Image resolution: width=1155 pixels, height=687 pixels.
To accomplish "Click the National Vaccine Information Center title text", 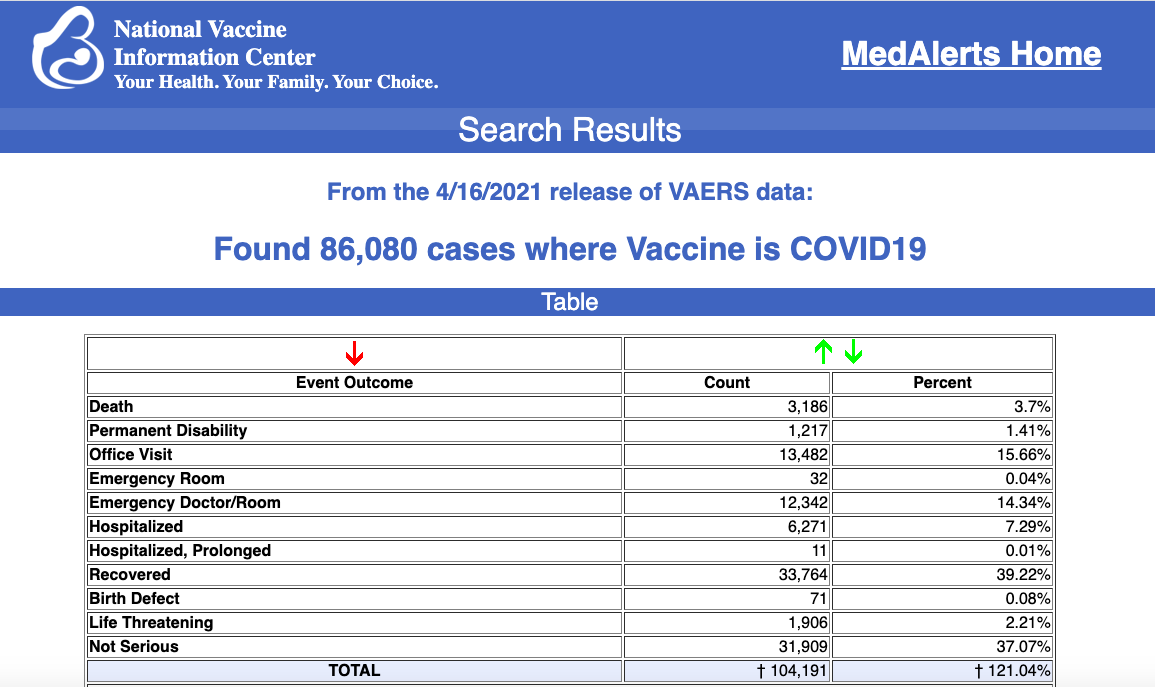I will pyautogui.click(x=214, y=44).
